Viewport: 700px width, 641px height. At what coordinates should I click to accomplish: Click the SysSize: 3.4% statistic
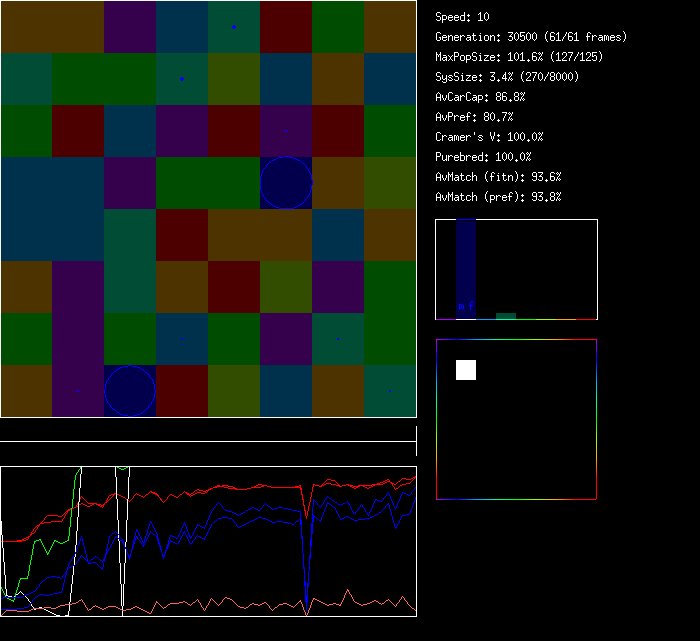coord(503,77)
